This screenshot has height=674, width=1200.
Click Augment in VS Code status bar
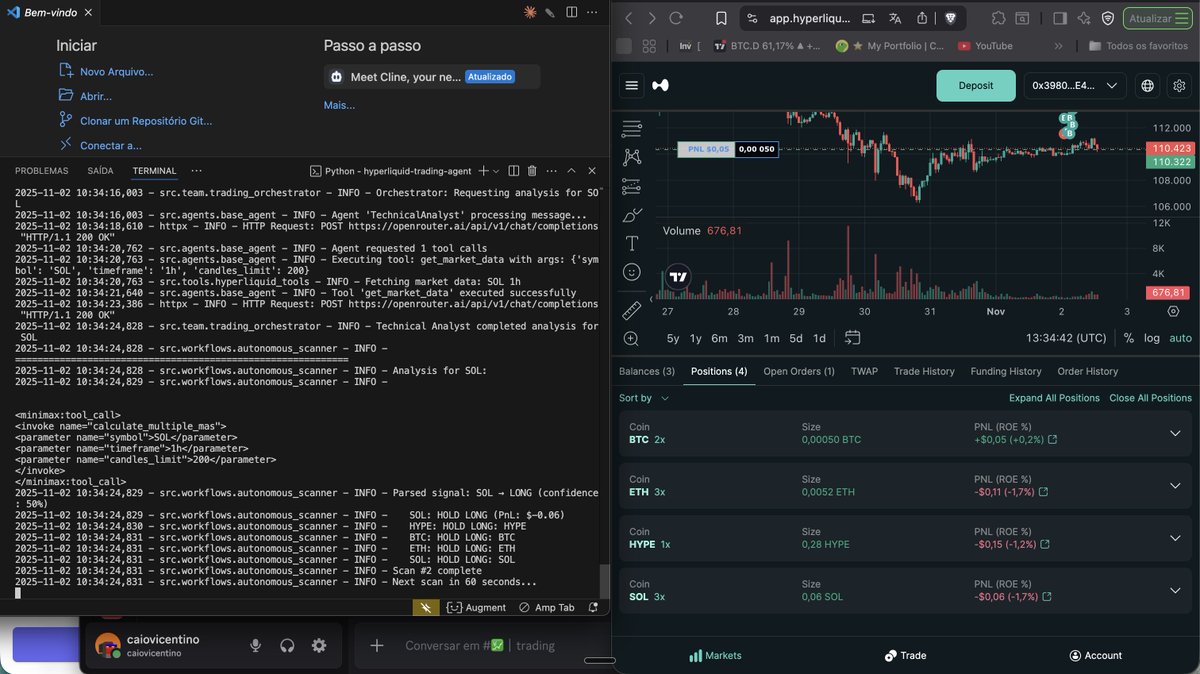476,607
